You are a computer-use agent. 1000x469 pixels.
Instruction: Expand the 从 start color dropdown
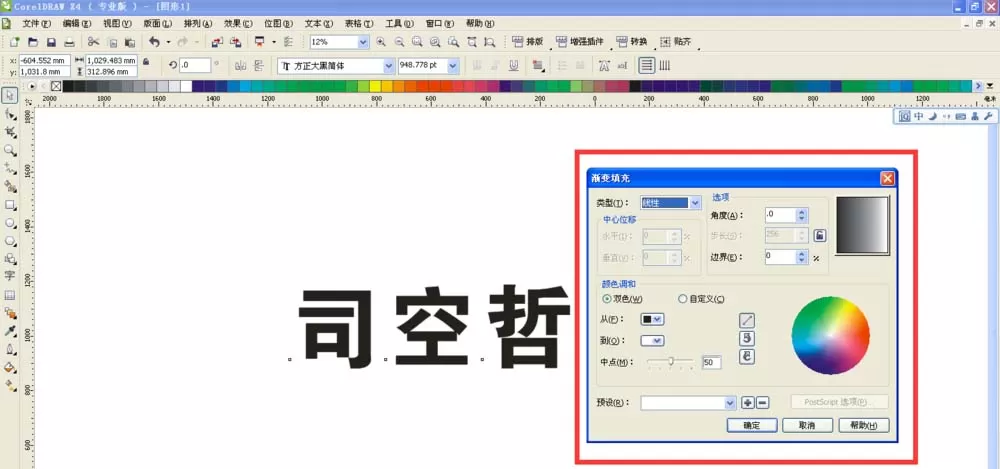652,319
